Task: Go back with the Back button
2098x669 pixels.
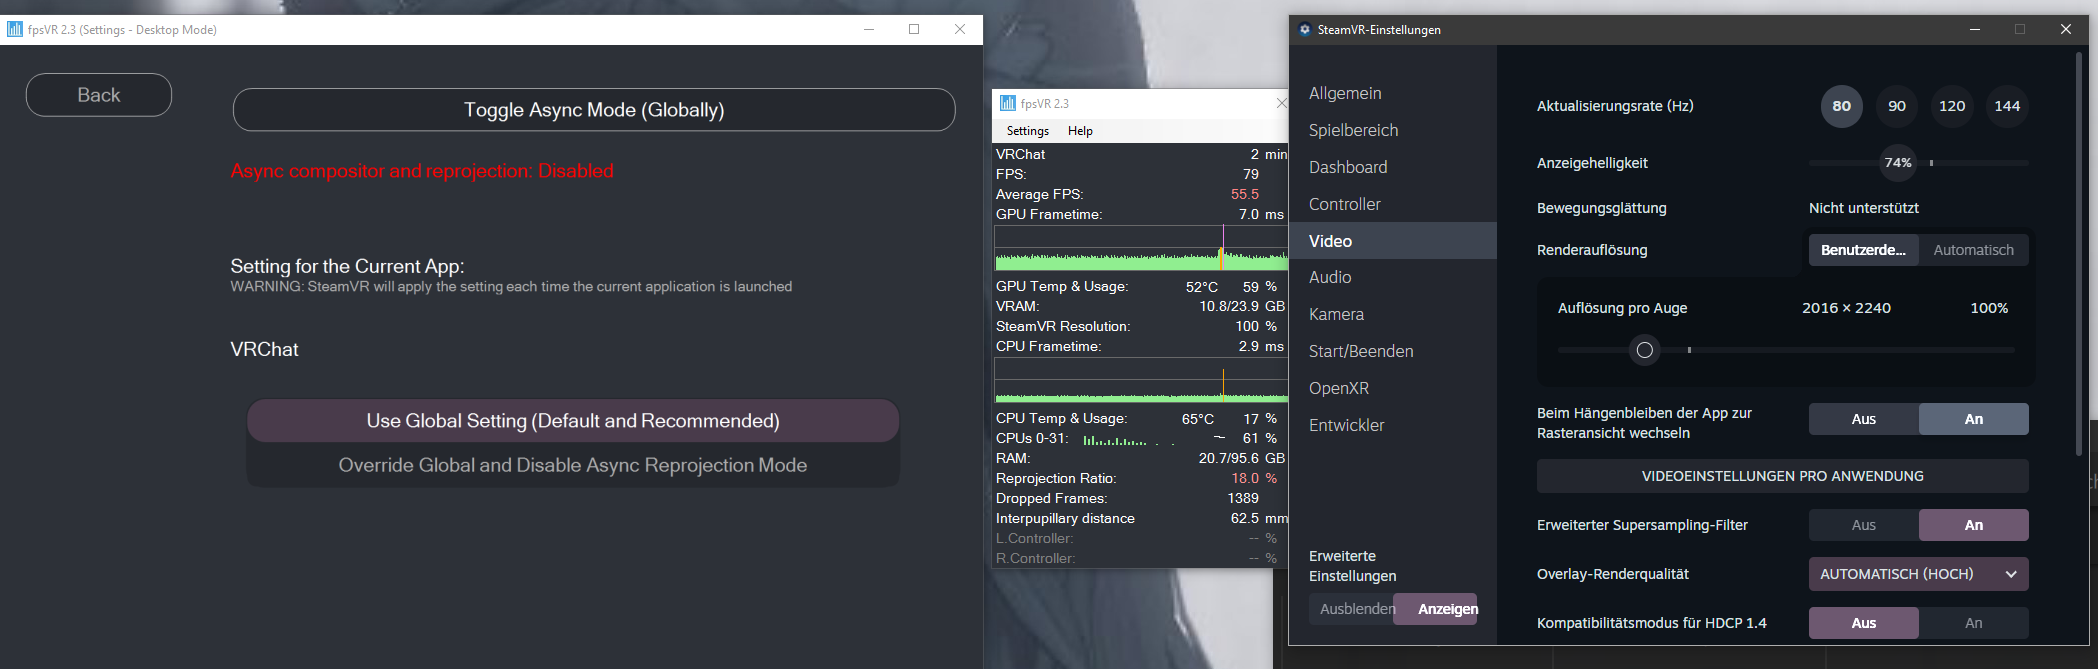Action: point(99,95)
